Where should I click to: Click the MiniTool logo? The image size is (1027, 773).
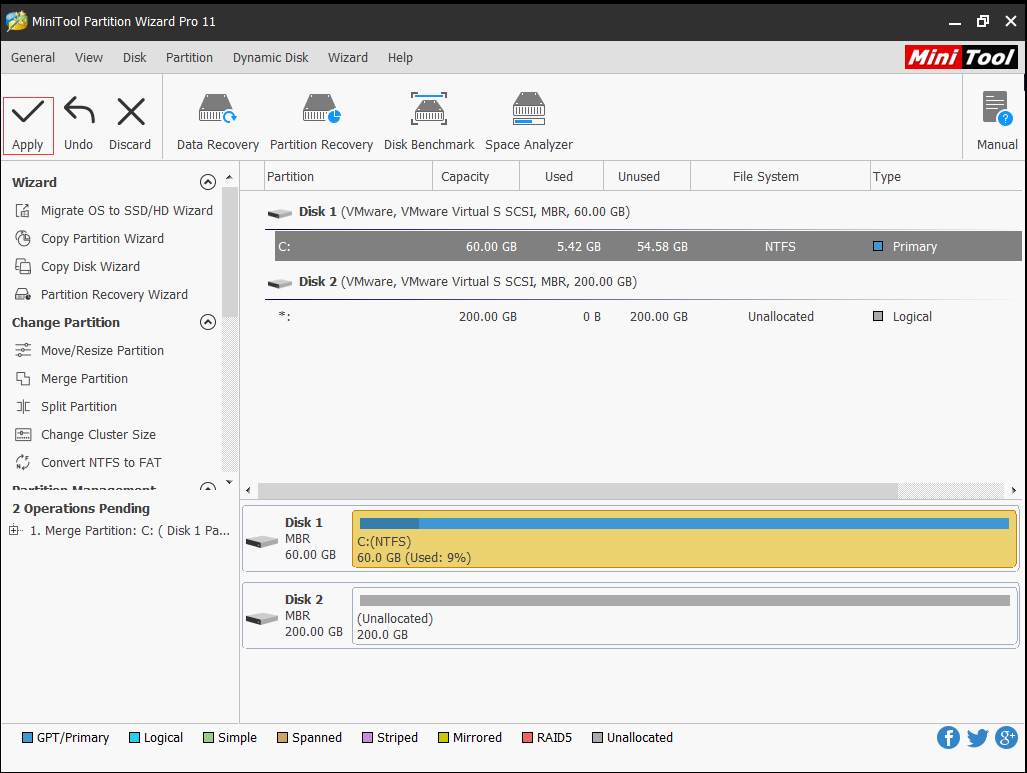(x=960, y=57)
